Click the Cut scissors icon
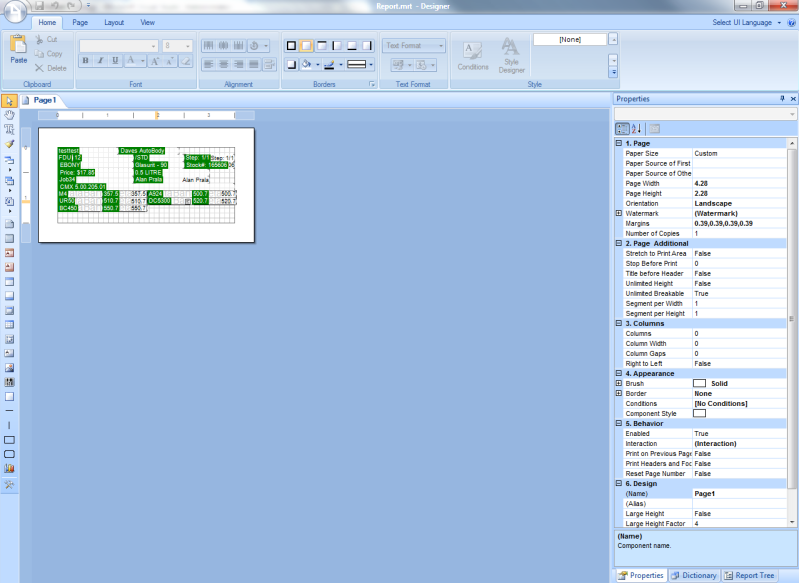 click(39, 39)
